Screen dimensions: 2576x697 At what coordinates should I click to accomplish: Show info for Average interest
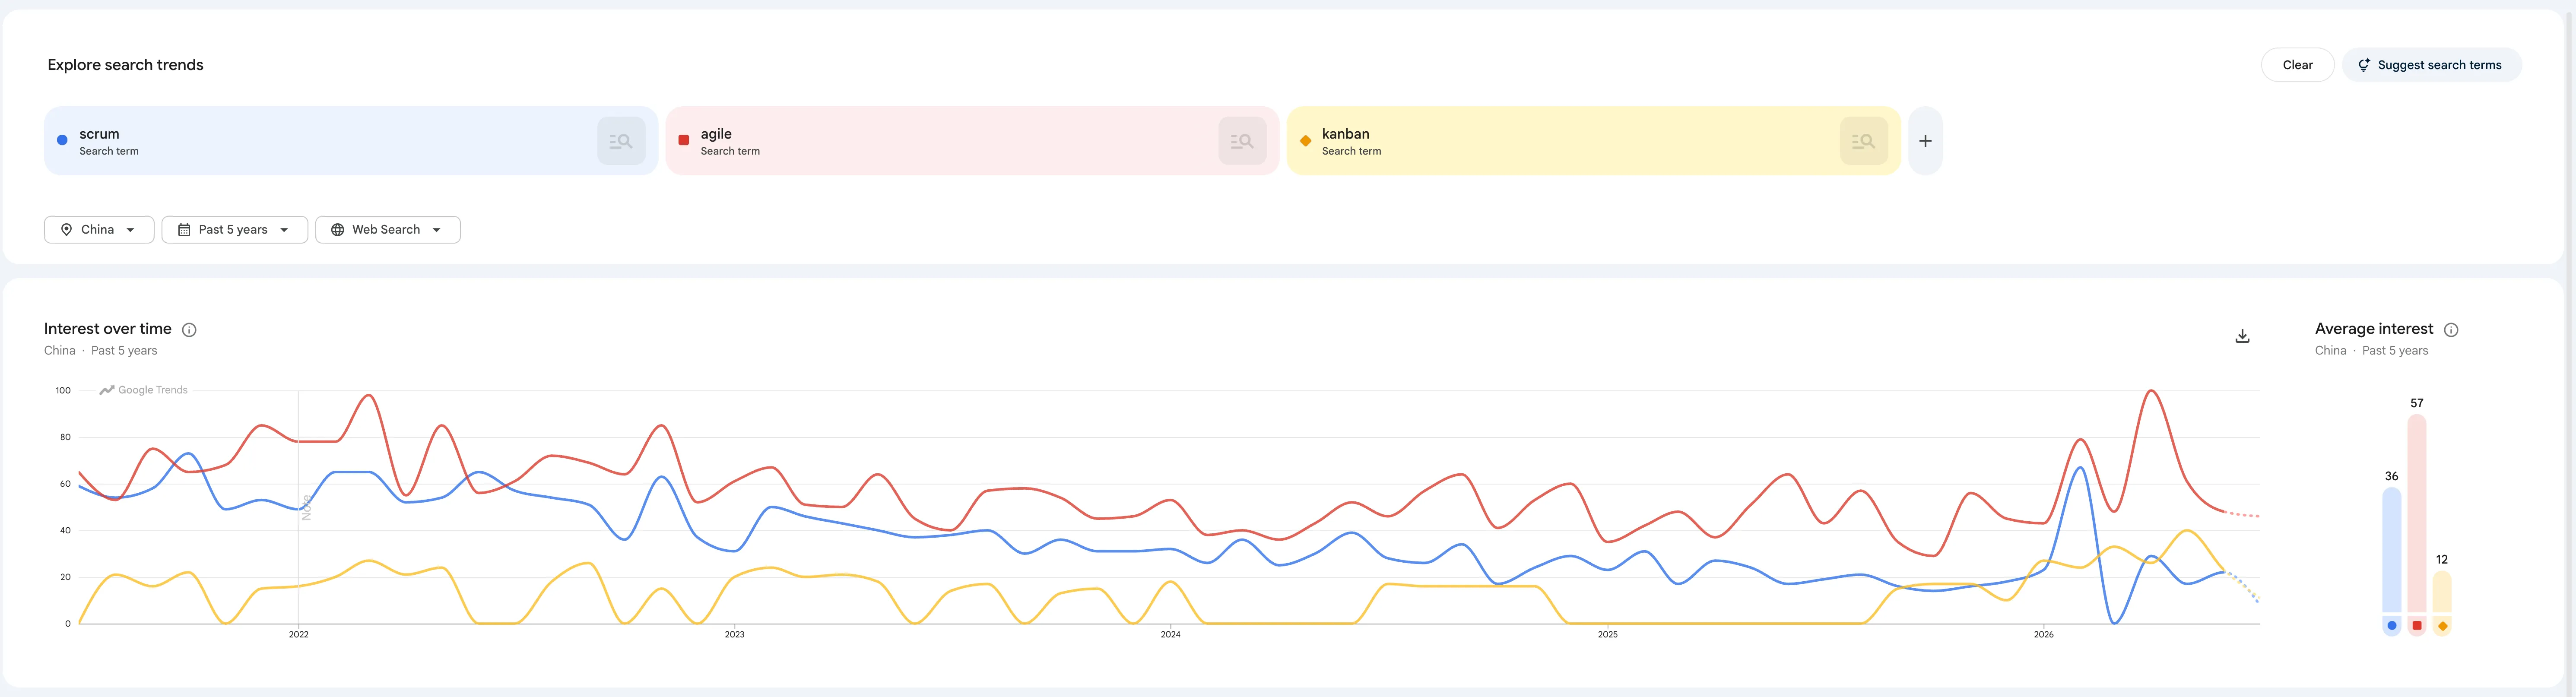pos(2451,330)
